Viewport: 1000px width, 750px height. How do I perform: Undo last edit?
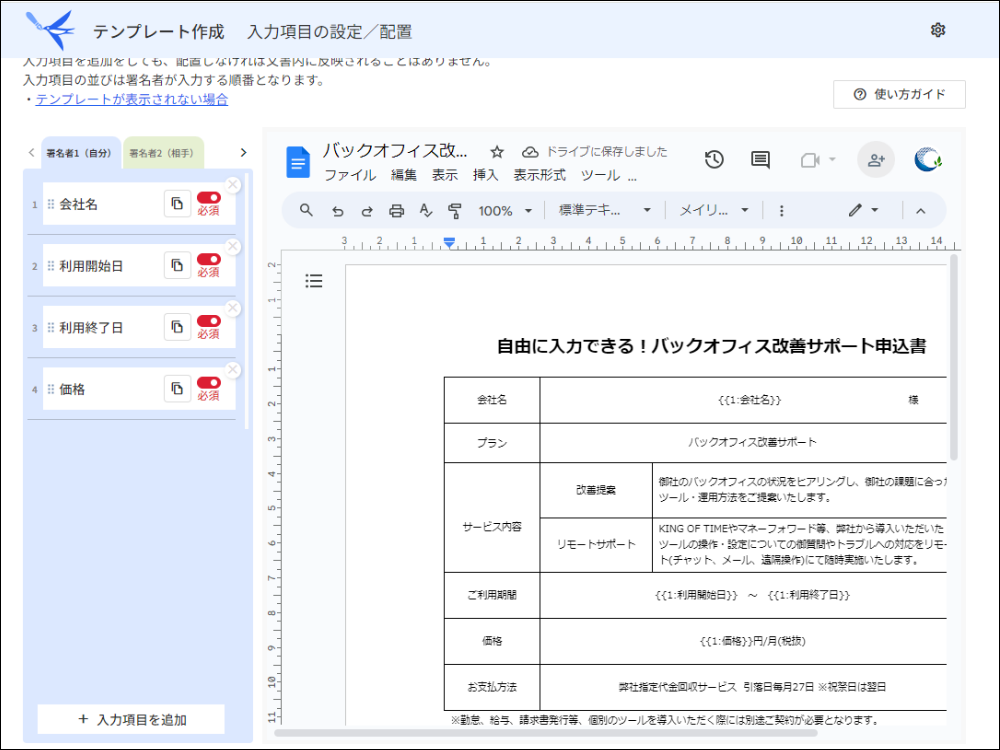(x=337, y=211)
